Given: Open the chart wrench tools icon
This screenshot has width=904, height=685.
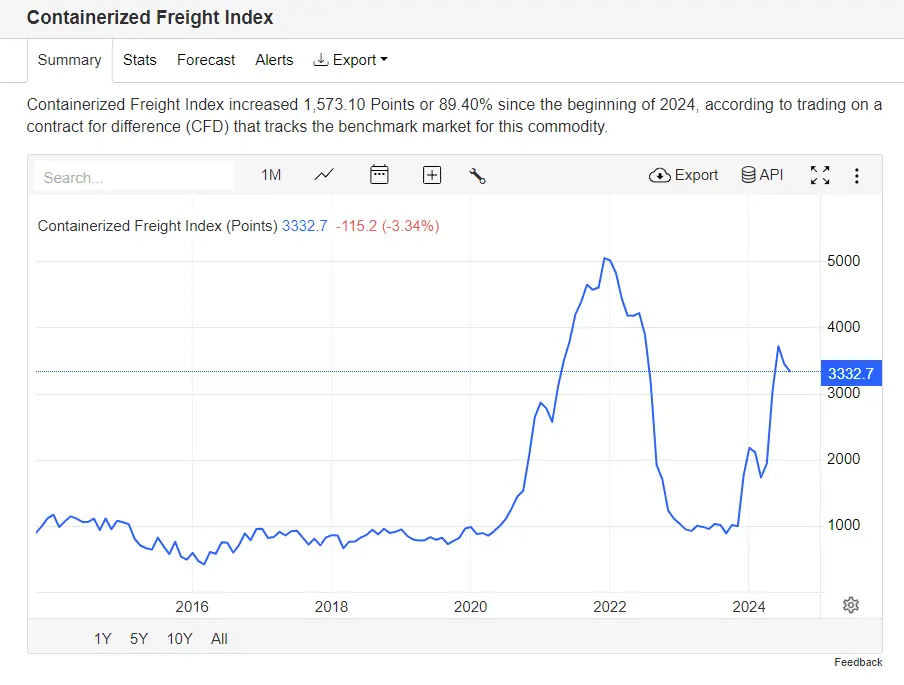Looking at the screenshot, I should (x=477, y=176).
